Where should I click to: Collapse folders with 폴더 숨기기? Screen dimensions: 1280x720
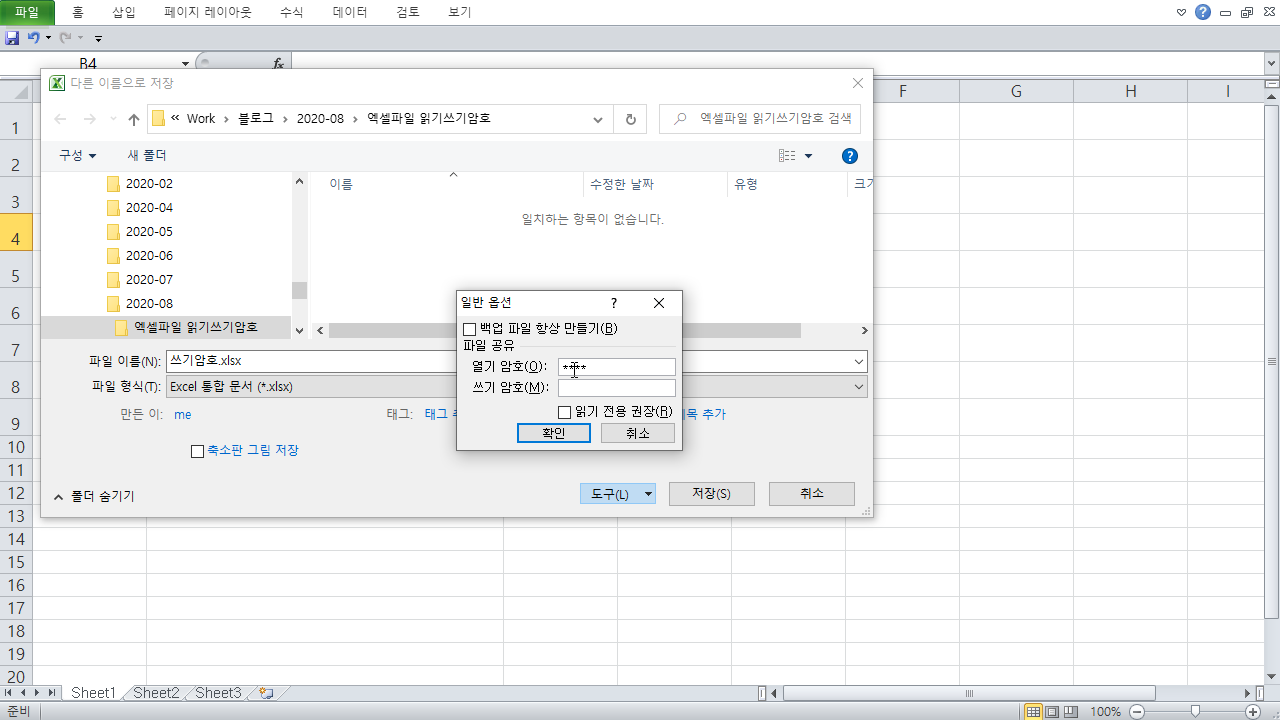93,496
